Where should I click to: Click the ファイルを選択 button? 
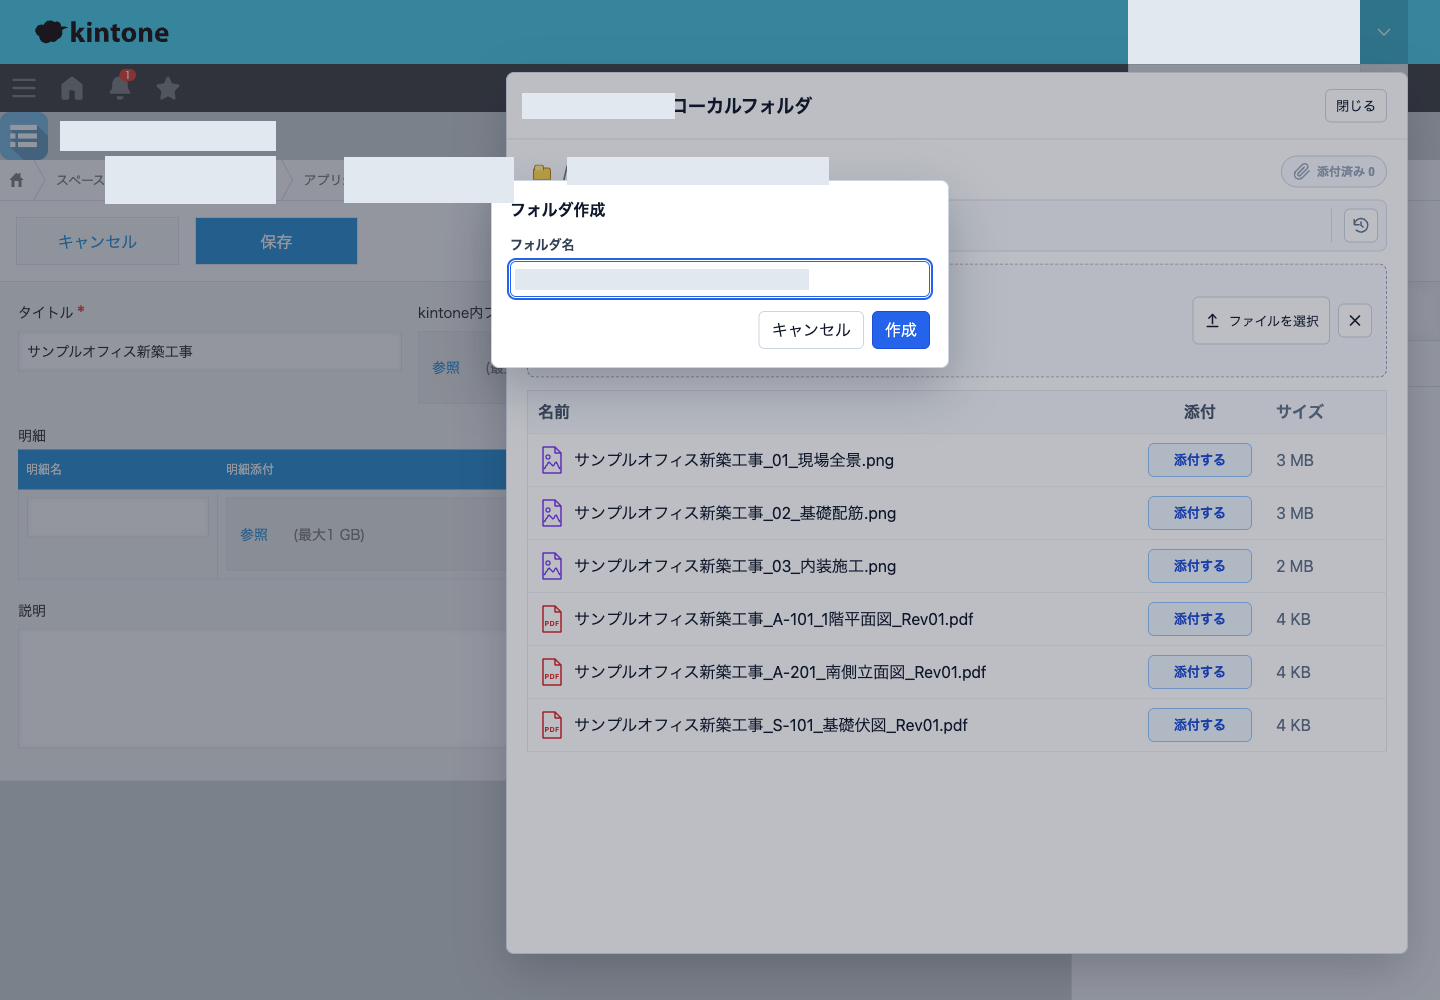[1261, 321]
